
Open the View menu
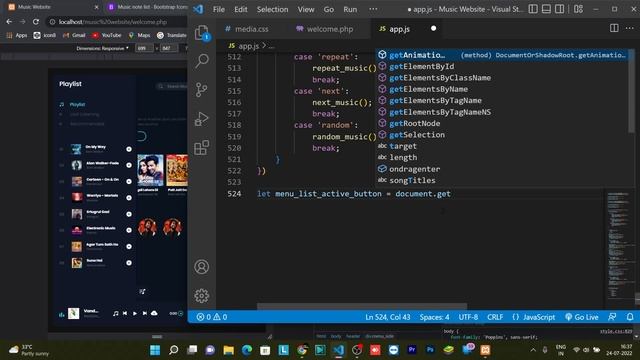click(306, 9)
